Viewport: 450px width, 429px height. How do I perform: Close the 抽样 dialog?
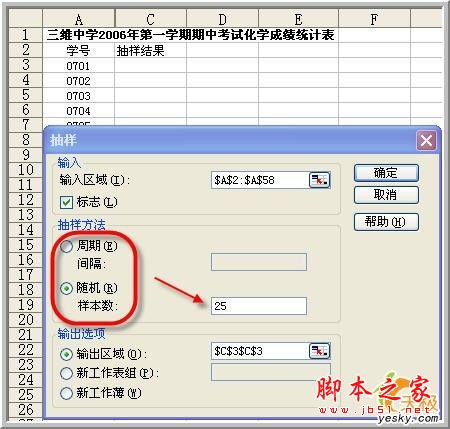[x=426, y=140]
